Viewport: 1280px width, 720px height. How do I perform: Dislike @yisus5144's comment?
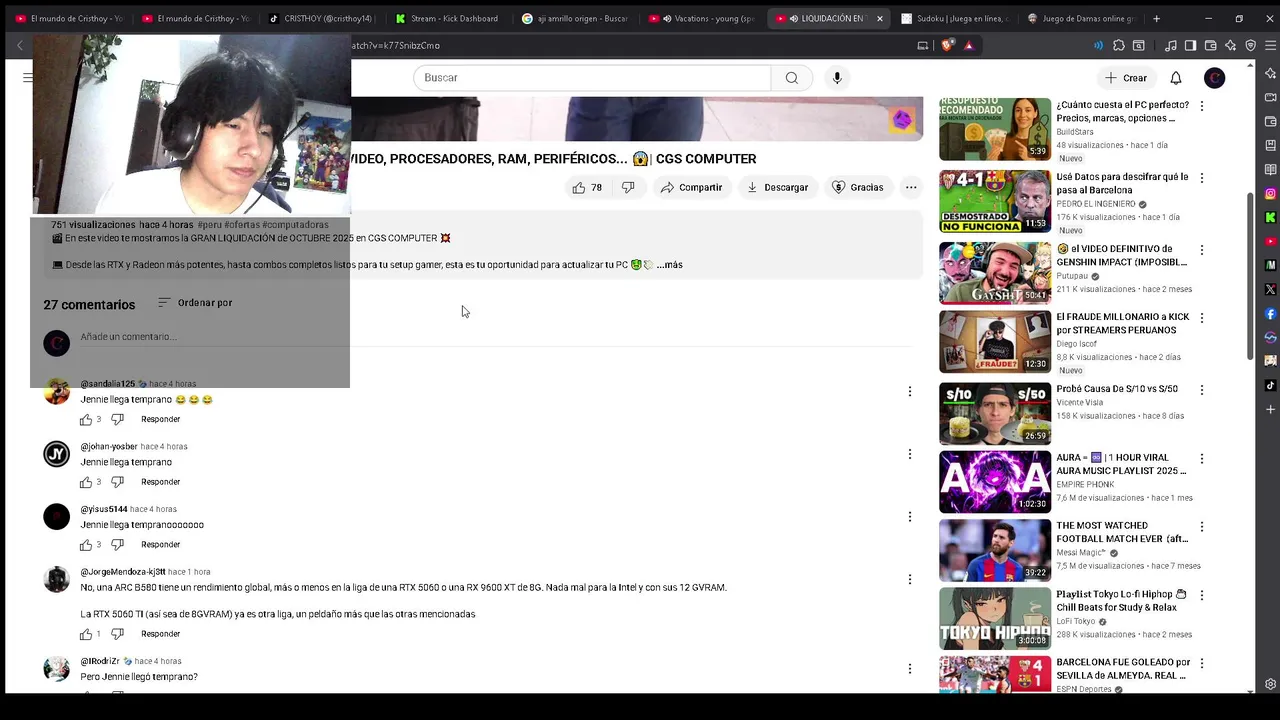click(117, 545)
